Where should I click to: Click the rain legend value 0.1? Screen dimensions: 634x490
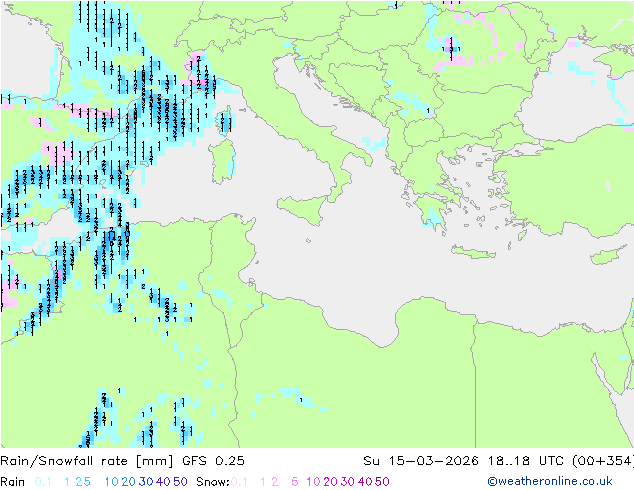[43, 482]
